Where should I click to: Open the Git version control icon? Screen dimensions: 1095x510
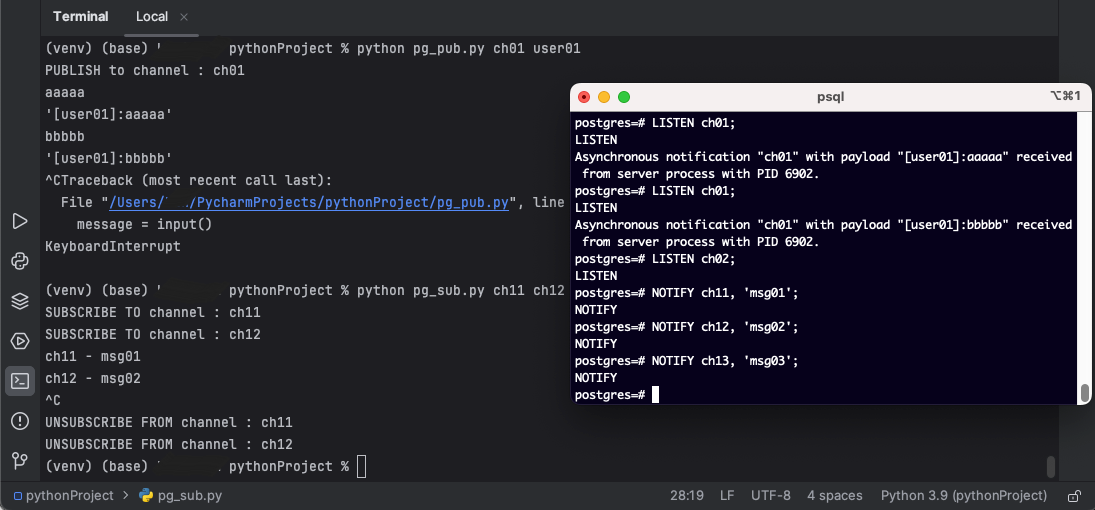click(x=19, y=460)
